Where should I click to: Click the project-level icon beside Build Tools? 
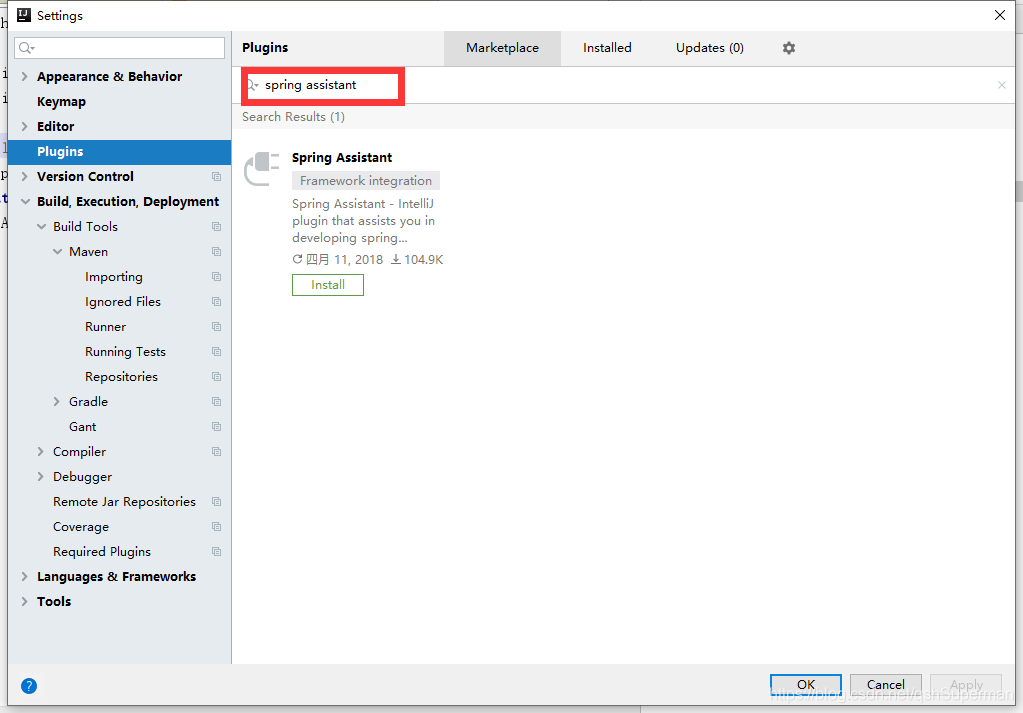click(x=217, y=226)
